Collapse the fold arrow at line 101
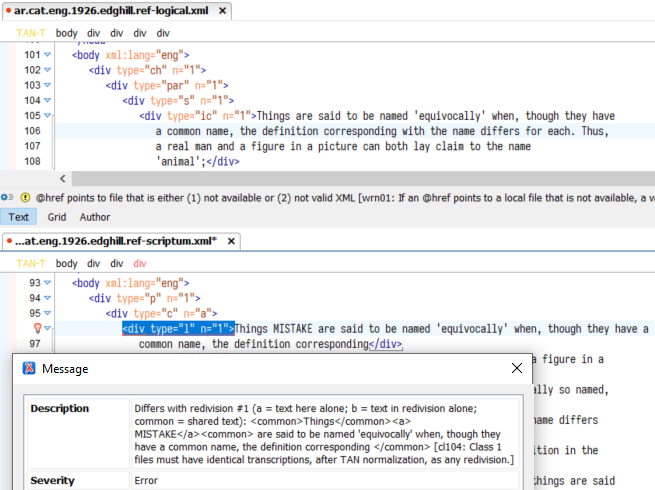Viewport: 655px width, 490px height. (47, 55)
